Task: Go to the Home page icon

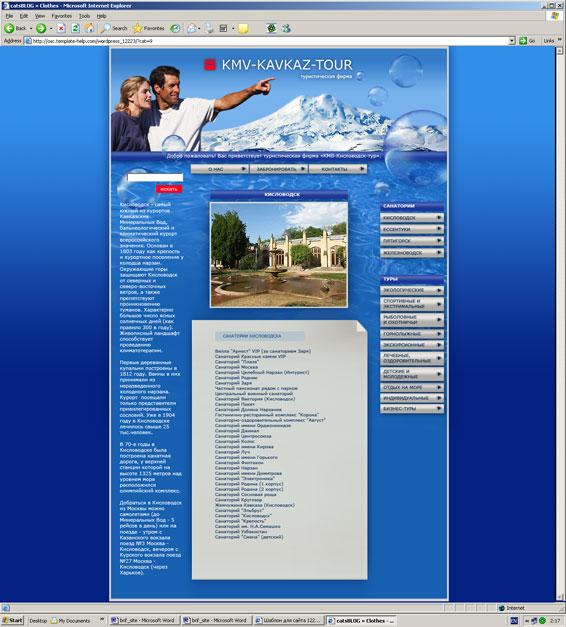Action: pyautogui.click(x=90, y=28)
